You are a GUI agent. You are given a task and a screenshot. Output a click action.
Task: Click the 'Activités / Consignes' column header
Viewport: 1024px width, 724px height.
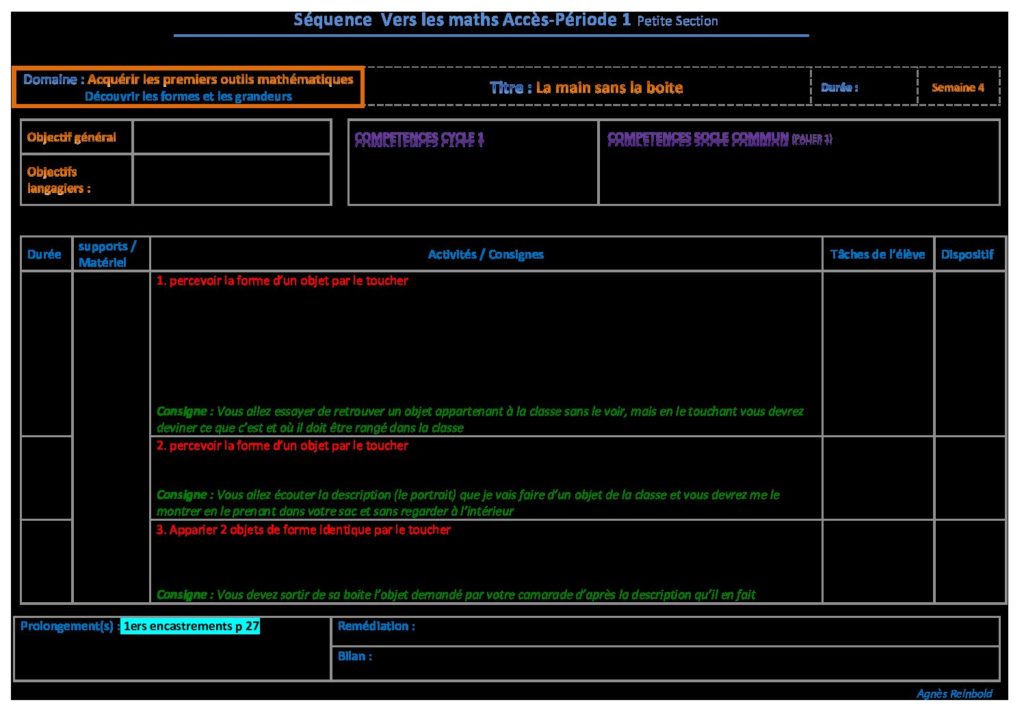(x=485, y=254)
